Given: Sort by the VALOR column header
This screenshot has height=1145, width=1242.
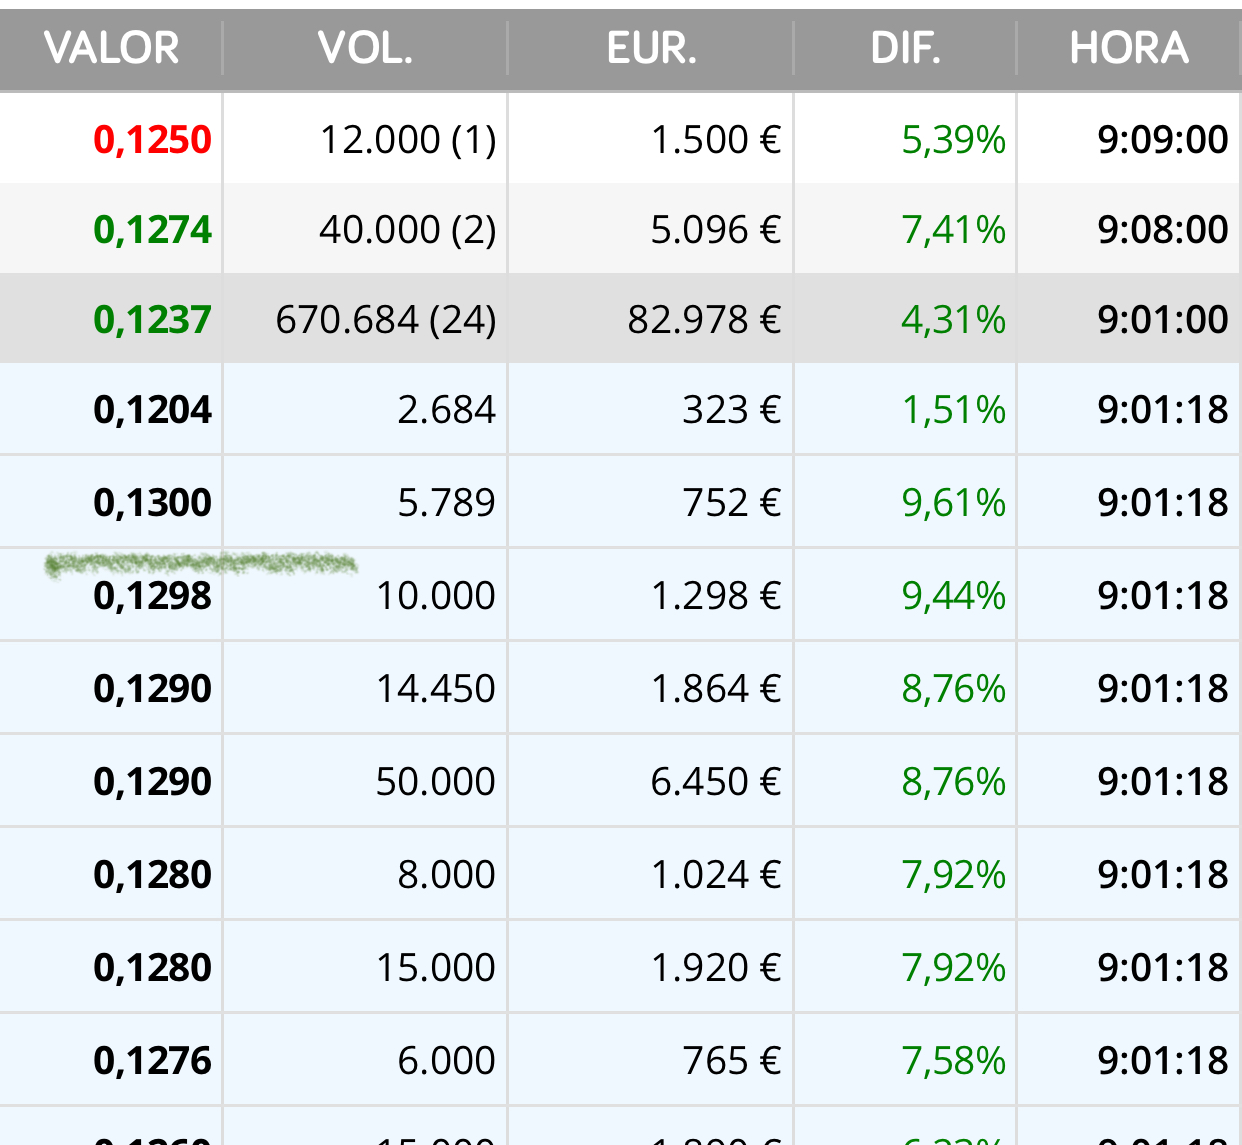Looking at the screenshot, I should (112, 48).
